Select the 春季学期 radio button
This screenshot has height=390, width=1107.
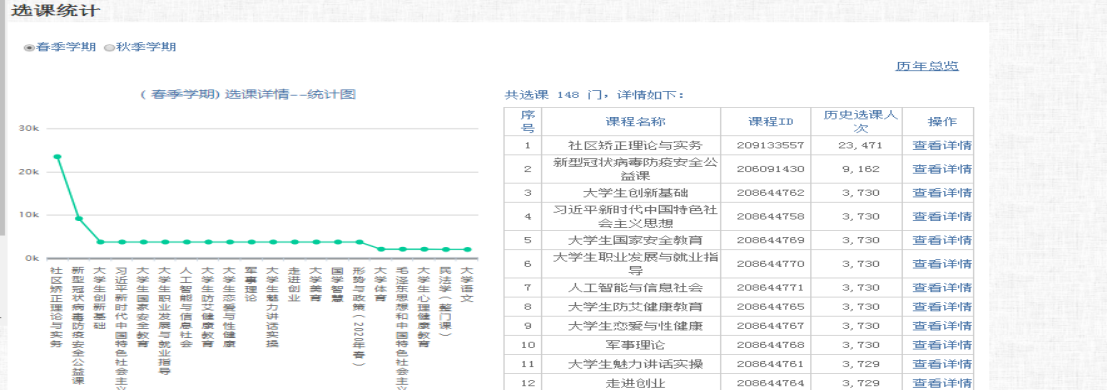(x=29, y=47)
